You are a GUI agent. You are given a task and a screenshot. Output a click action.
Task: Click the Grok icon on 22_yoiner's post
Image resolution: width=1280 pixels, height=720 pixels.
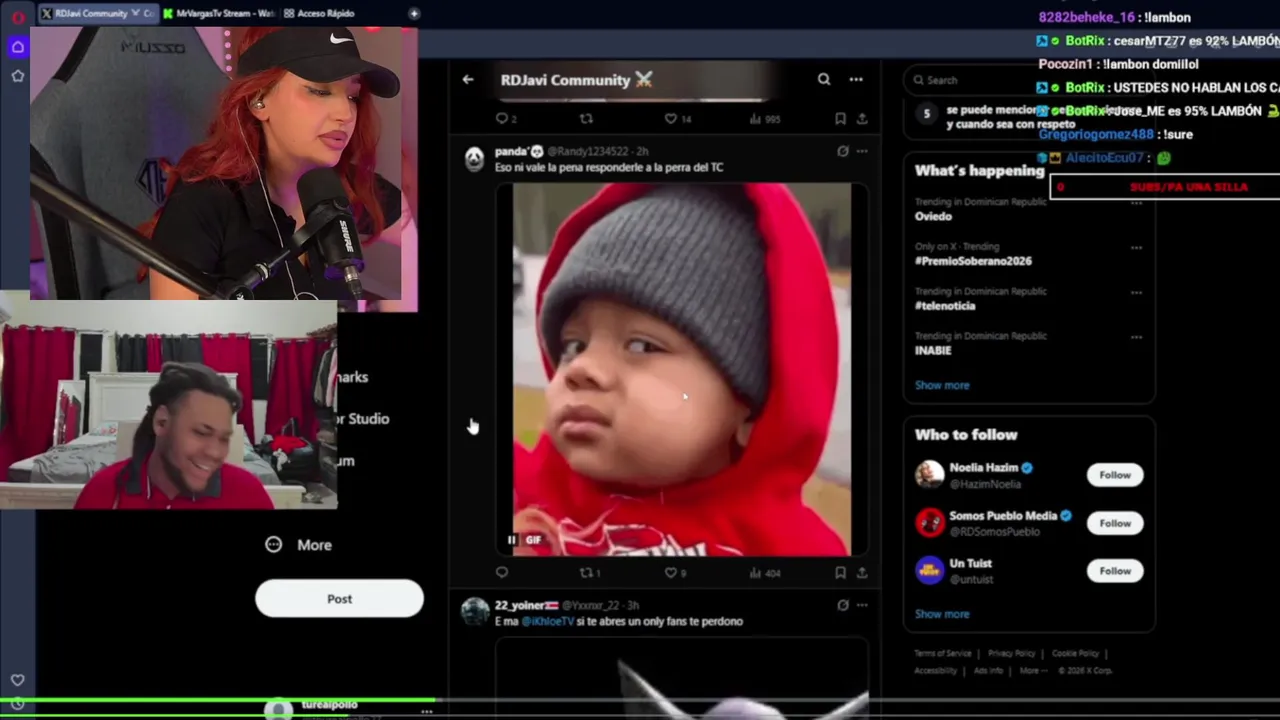(x=843, y=605)
